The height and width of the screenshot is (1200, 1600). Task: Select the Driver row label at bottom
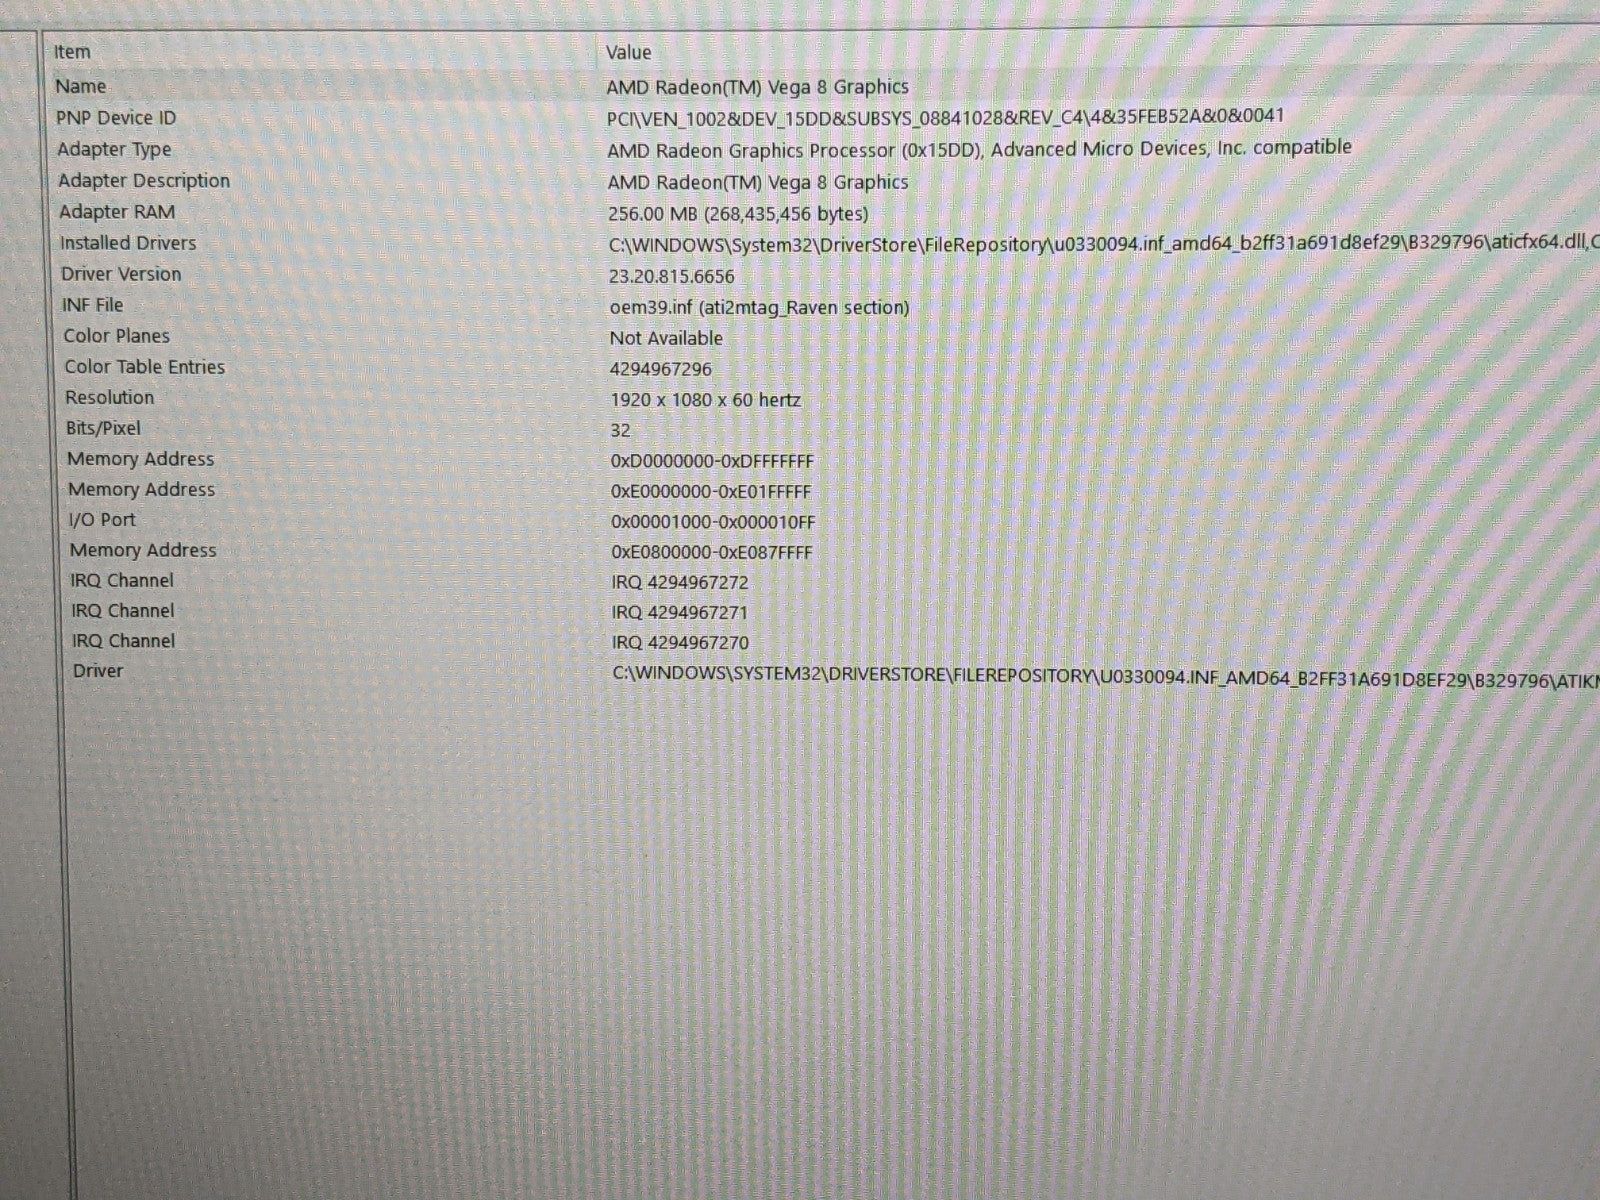tap(98, 671)
